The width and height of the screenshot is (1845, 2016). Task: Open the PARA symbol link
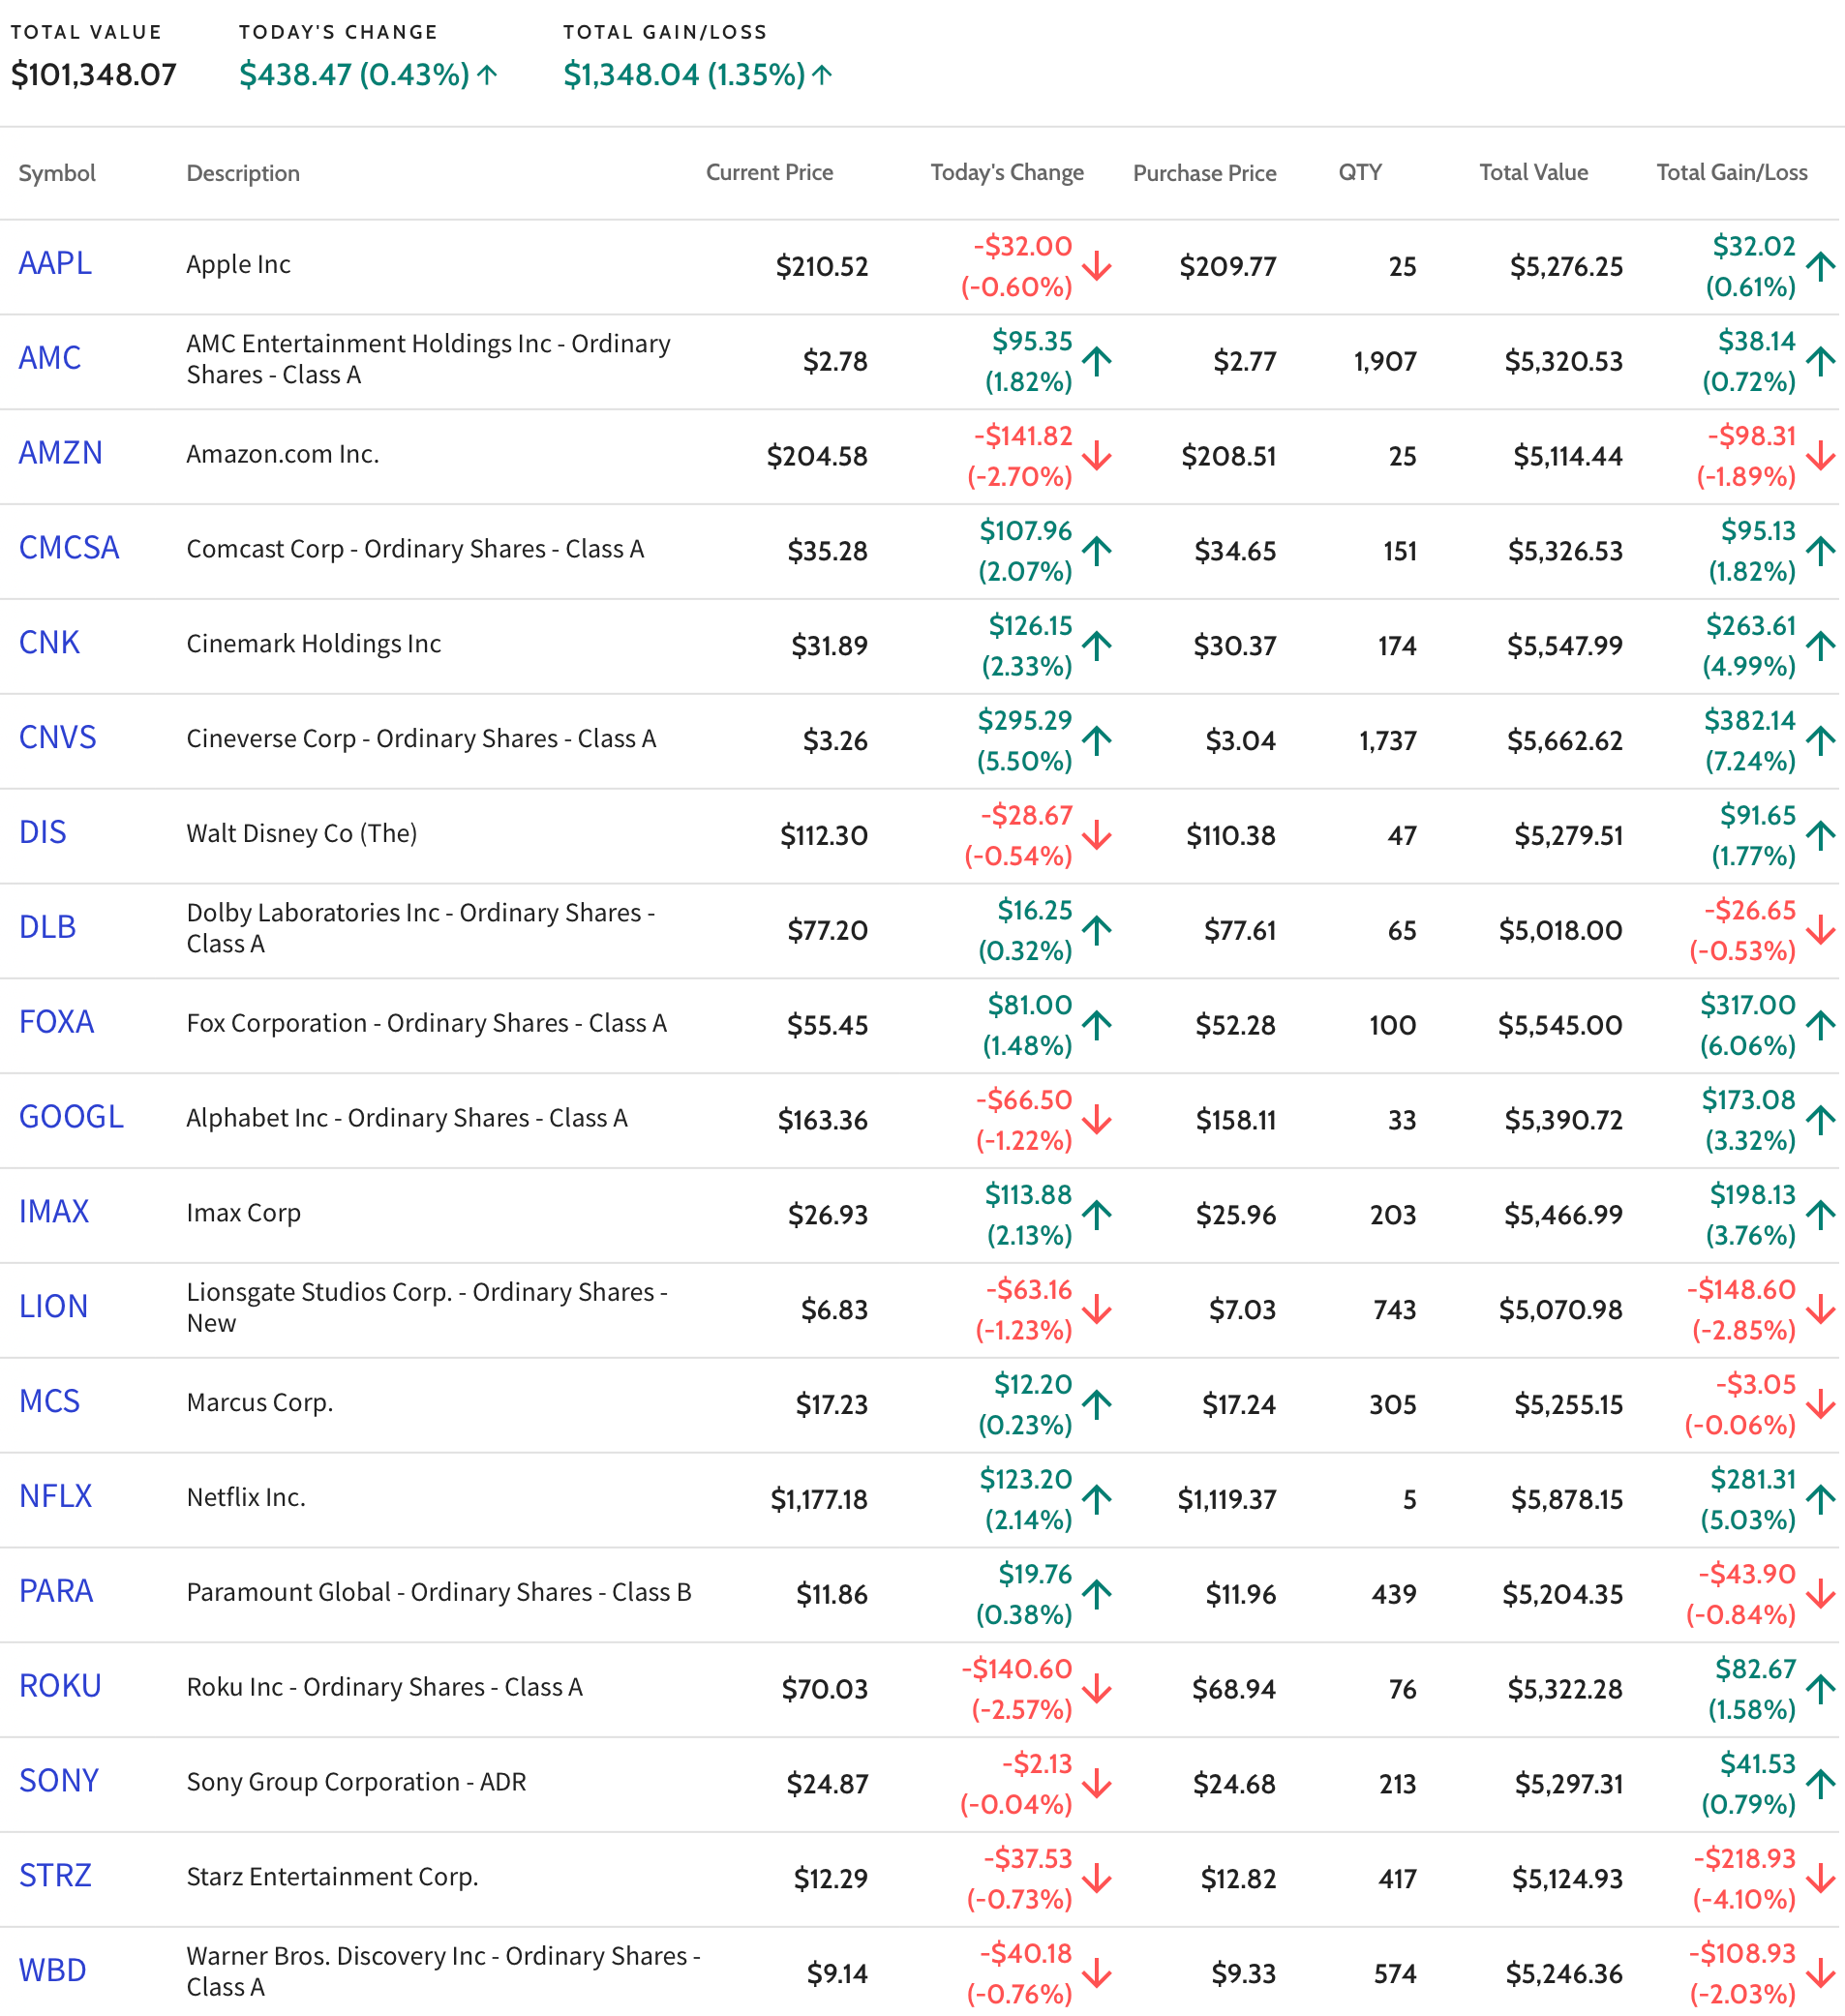point(56,1593)
